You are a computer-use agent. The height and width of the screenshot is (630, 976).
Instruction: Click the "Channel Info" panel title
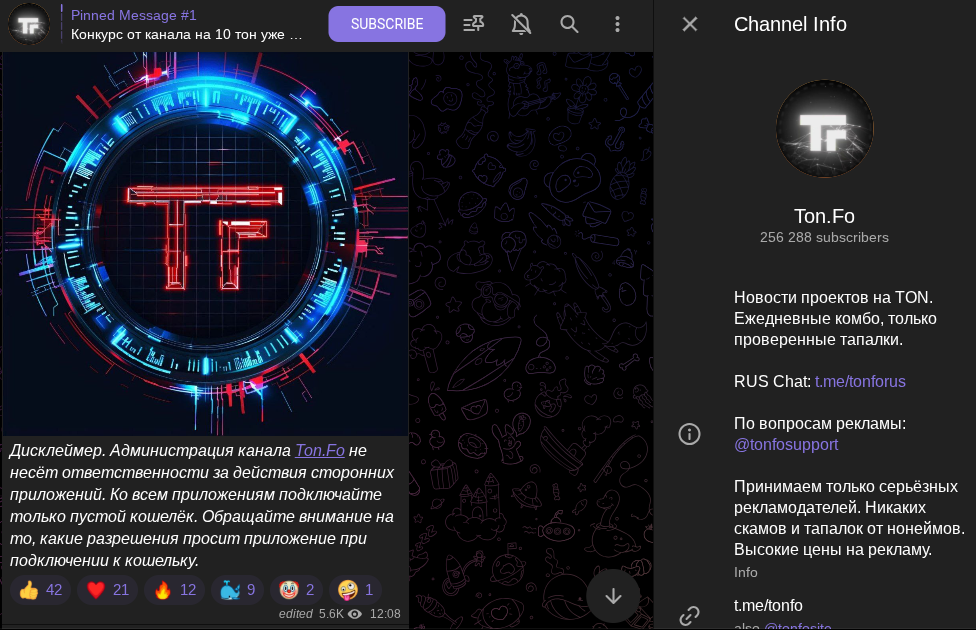point(790,24)
